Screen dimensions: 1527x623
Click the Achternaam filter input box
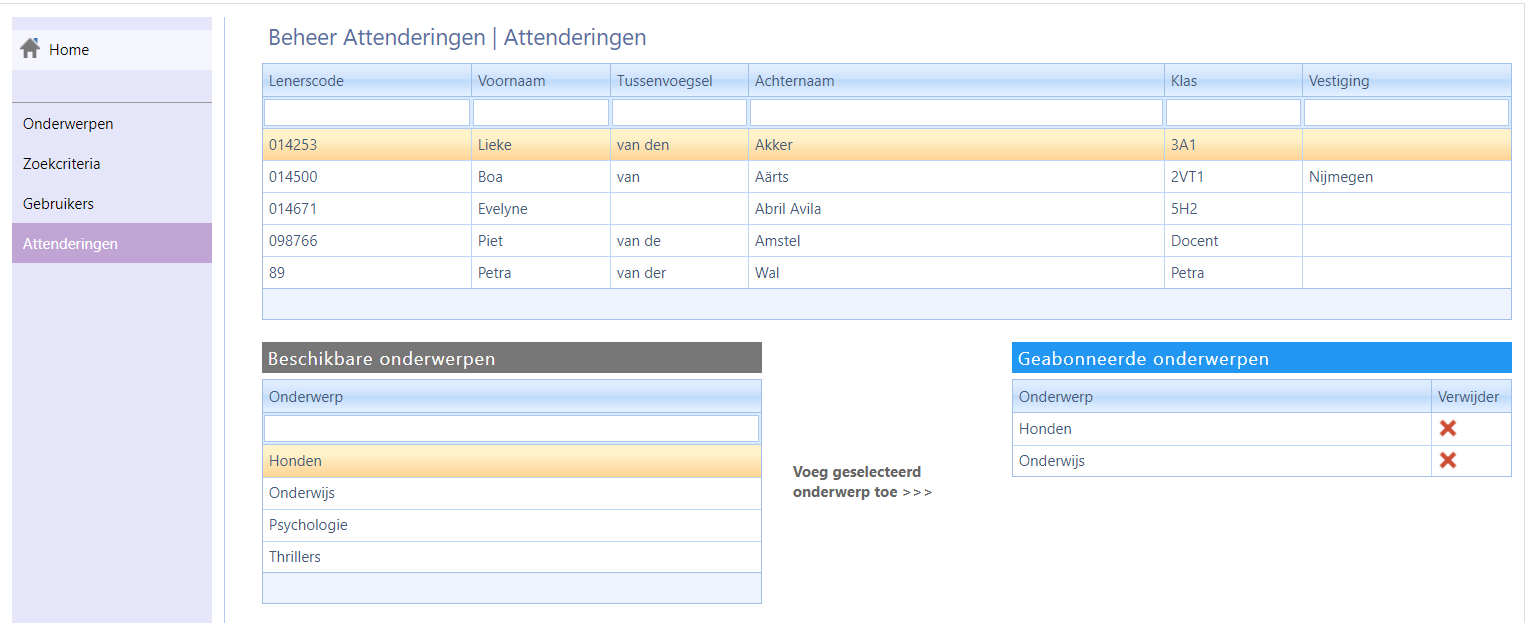click(x=956, y=112)
